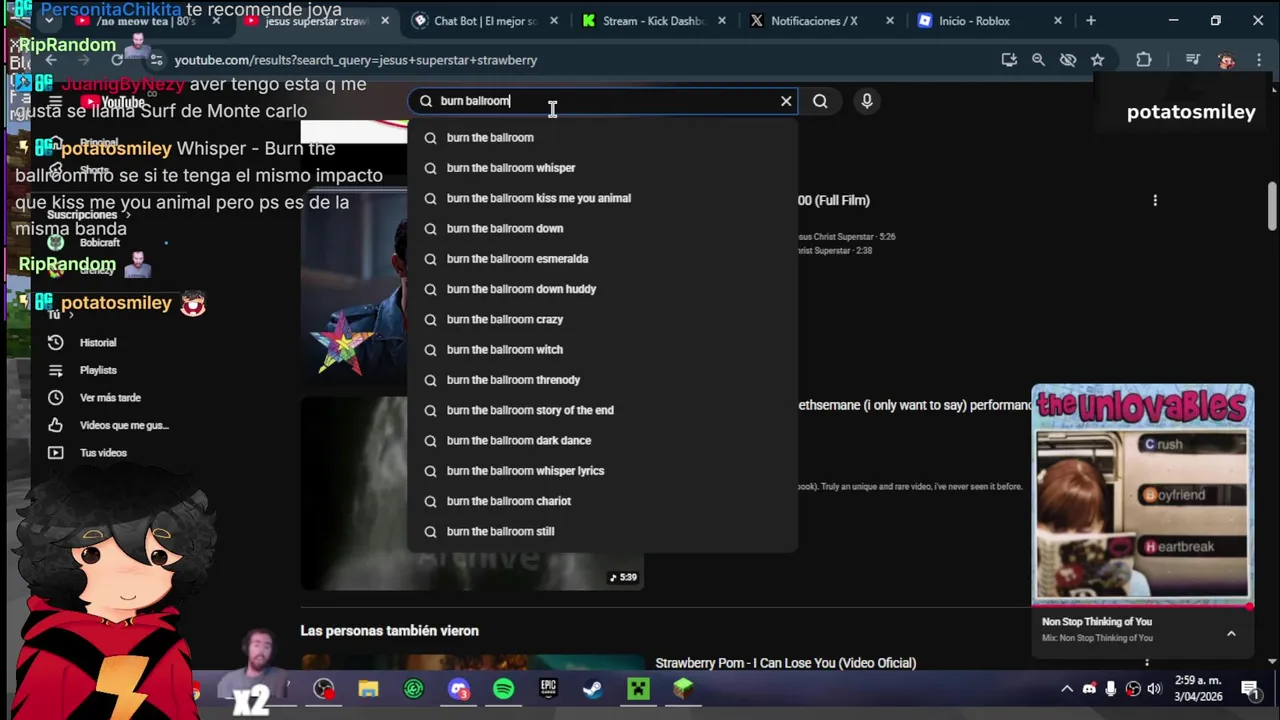Clear the YouTube search box text
This screenshot has height=720, width=1280.
click(786, 101)
